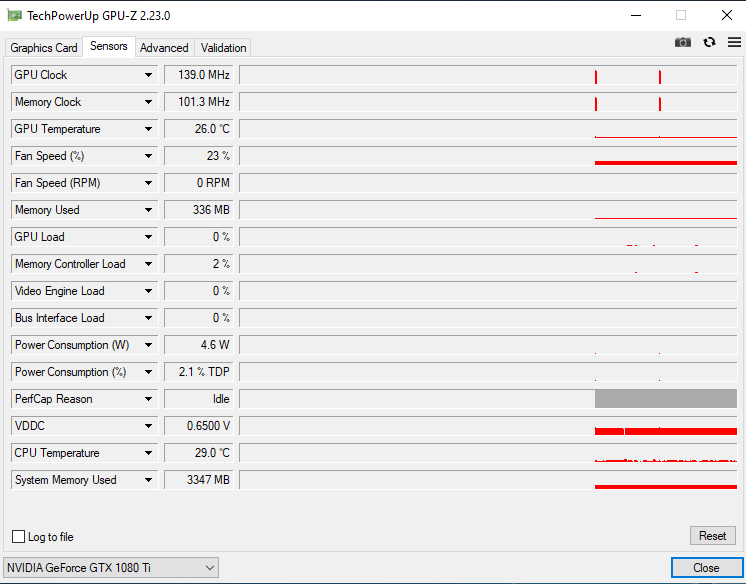The width and height of the screenshot is (746, 584).
Task: Open the Memory Controller Load dropdown
Action: pos(148,264)
